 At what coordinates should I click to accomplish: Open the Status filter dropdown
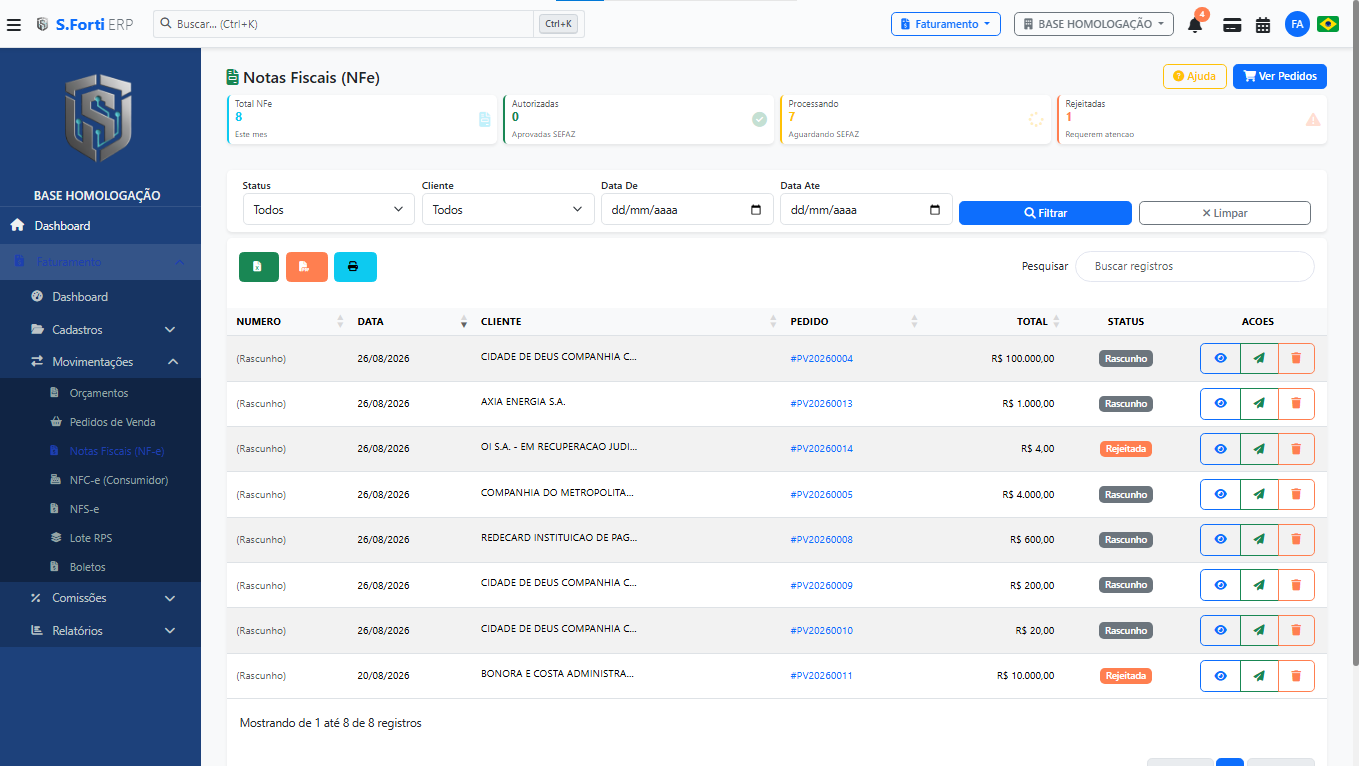pyautogui.click(x=328, y=210)
